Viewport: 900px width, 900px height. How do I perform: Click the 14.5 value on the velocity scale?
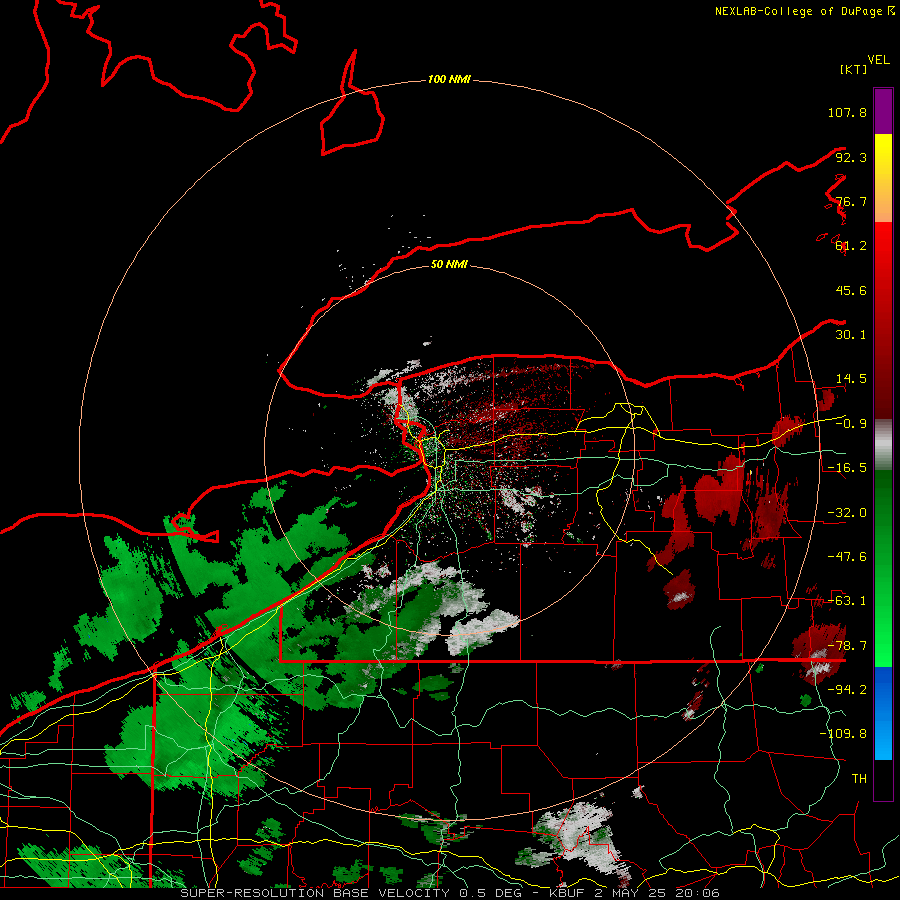coord(851,379)
